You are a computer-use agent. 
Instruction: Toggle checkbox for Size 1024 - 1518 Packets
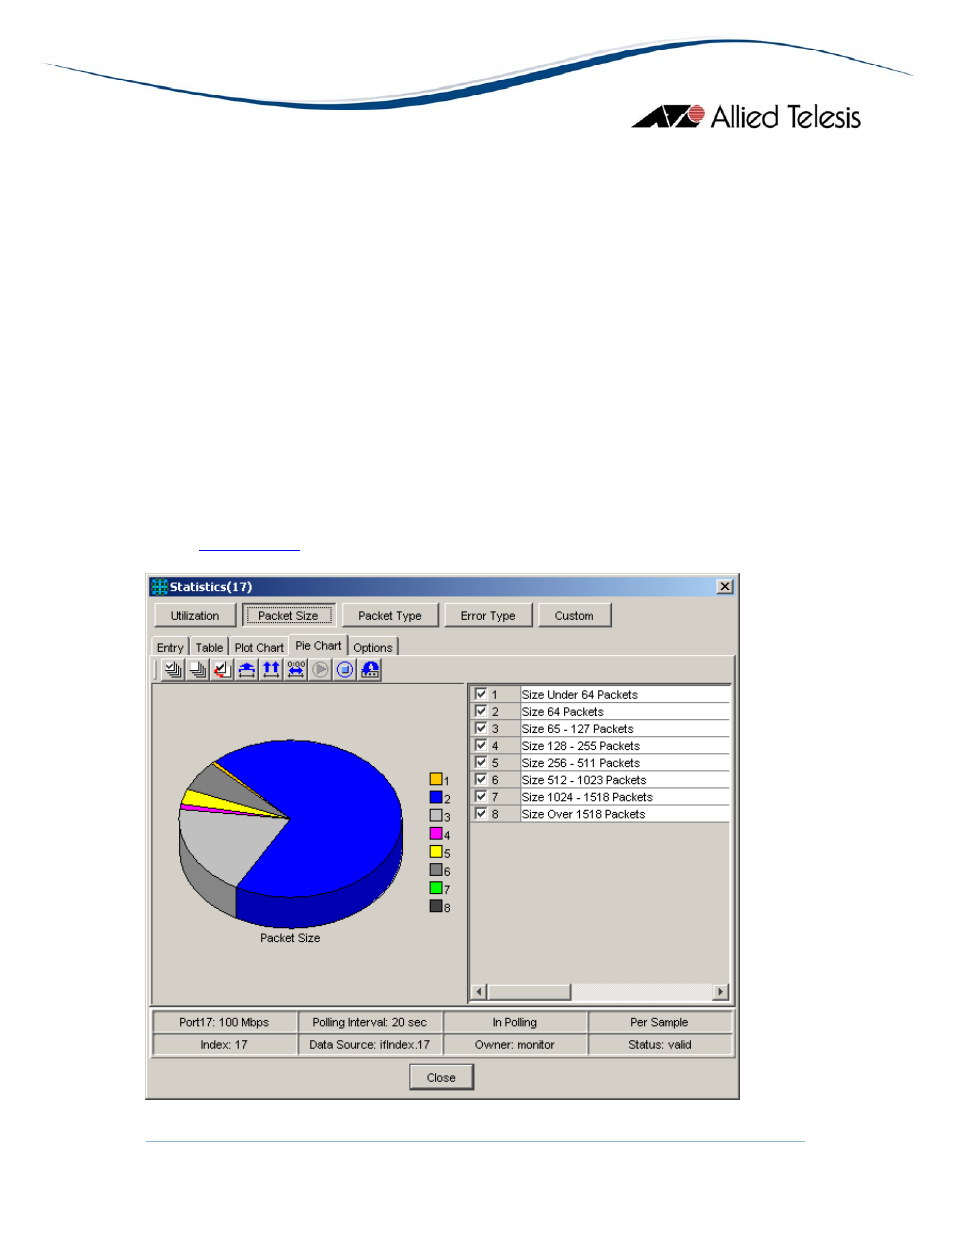[481, 796]
